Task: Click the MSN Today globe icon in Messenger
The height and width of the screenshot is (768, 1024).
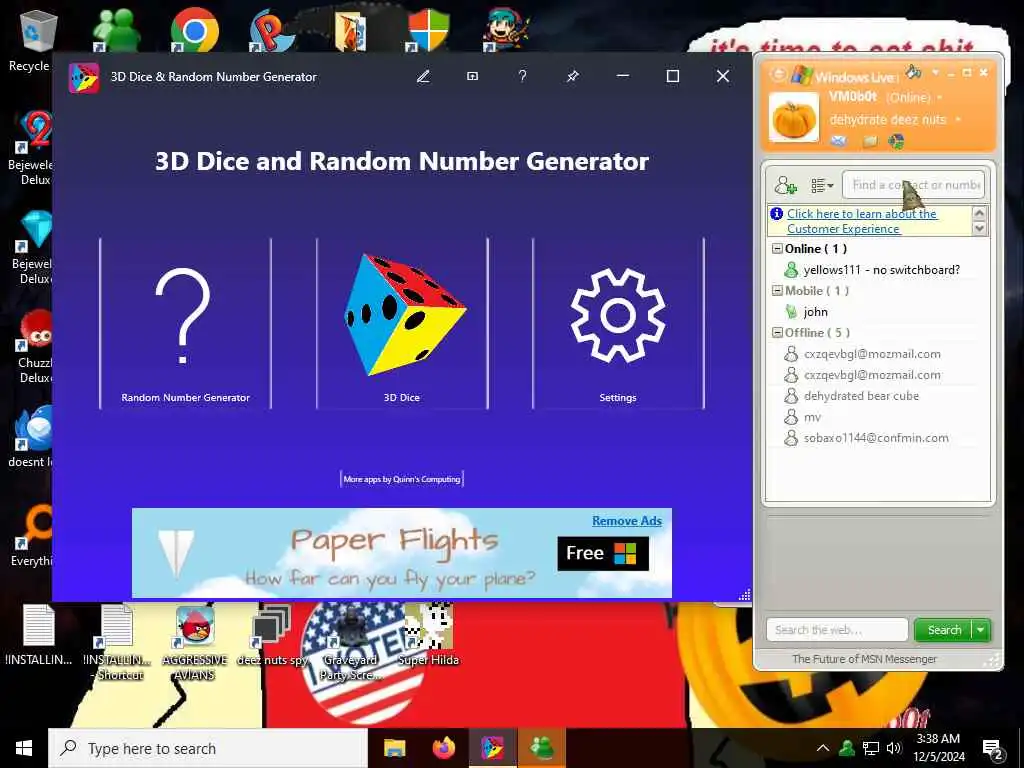Action: click(897, 141)
